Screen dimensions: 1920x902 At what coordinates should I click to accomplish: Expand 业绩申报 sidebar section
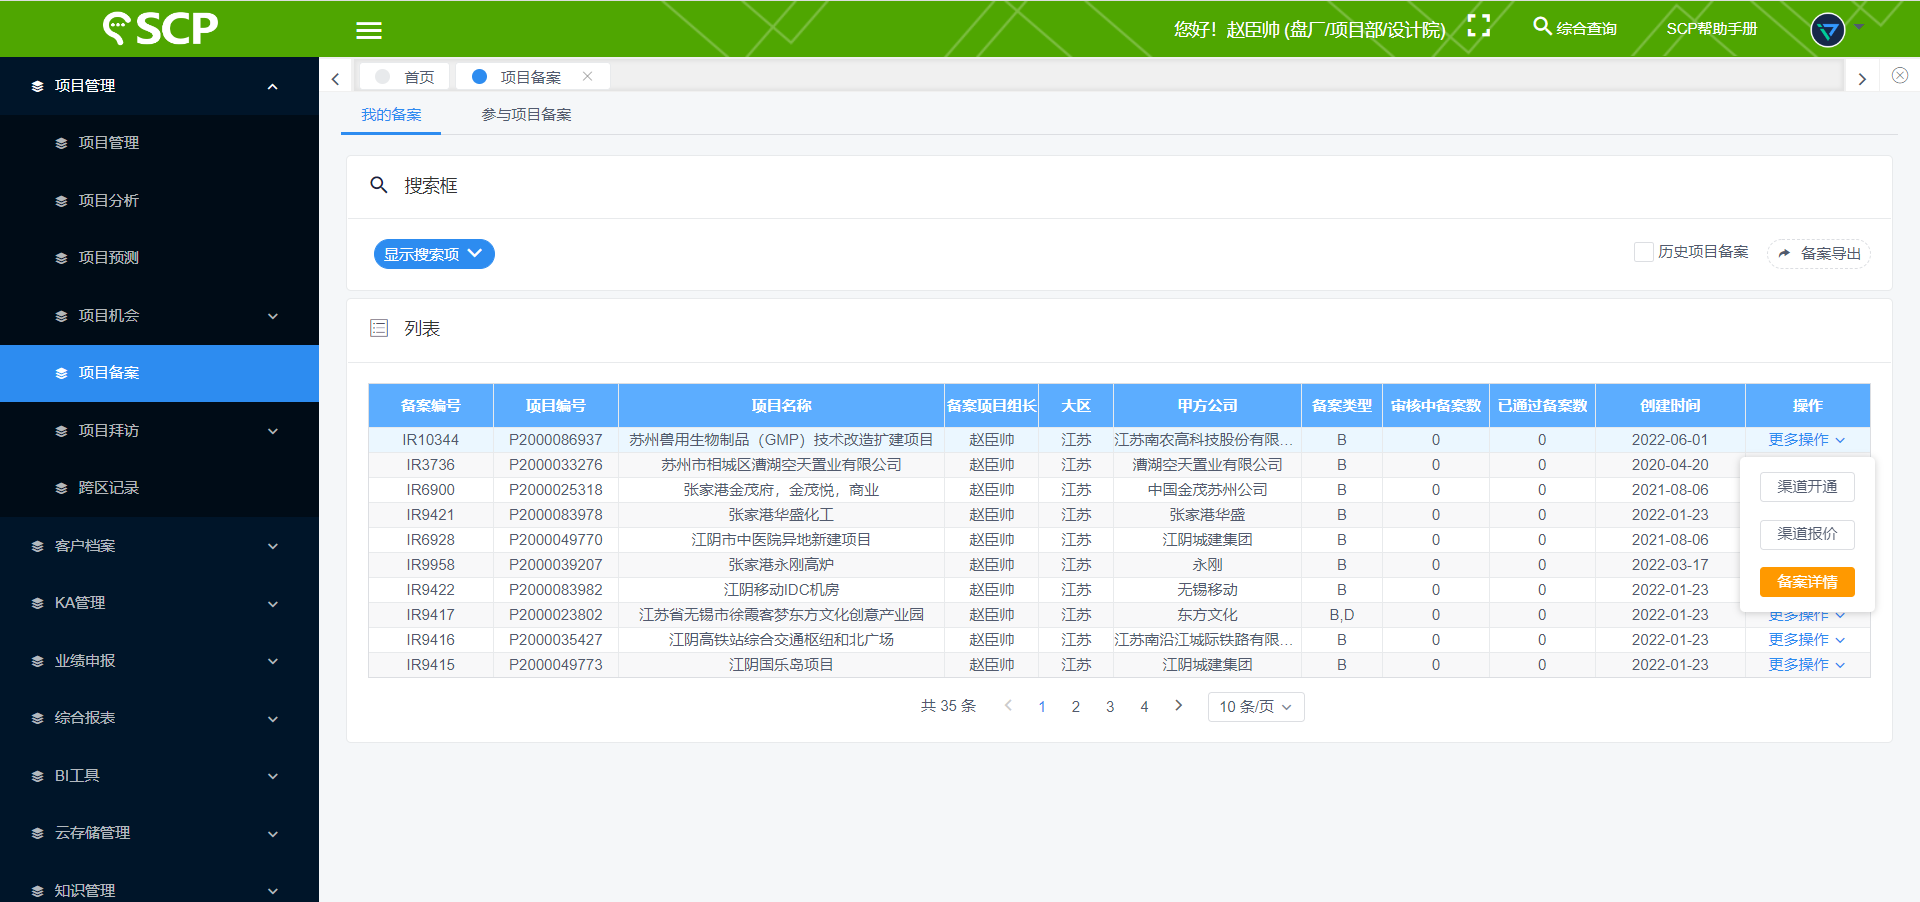tap(159, 661)
